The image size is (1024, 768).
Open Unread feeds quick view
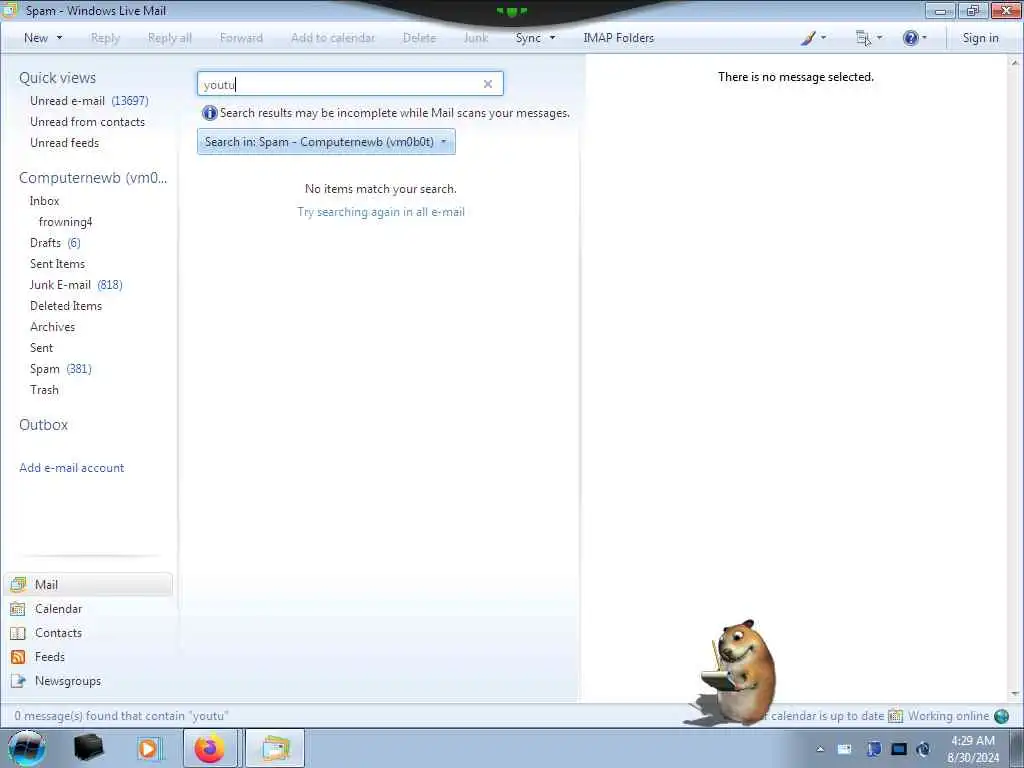65,142
